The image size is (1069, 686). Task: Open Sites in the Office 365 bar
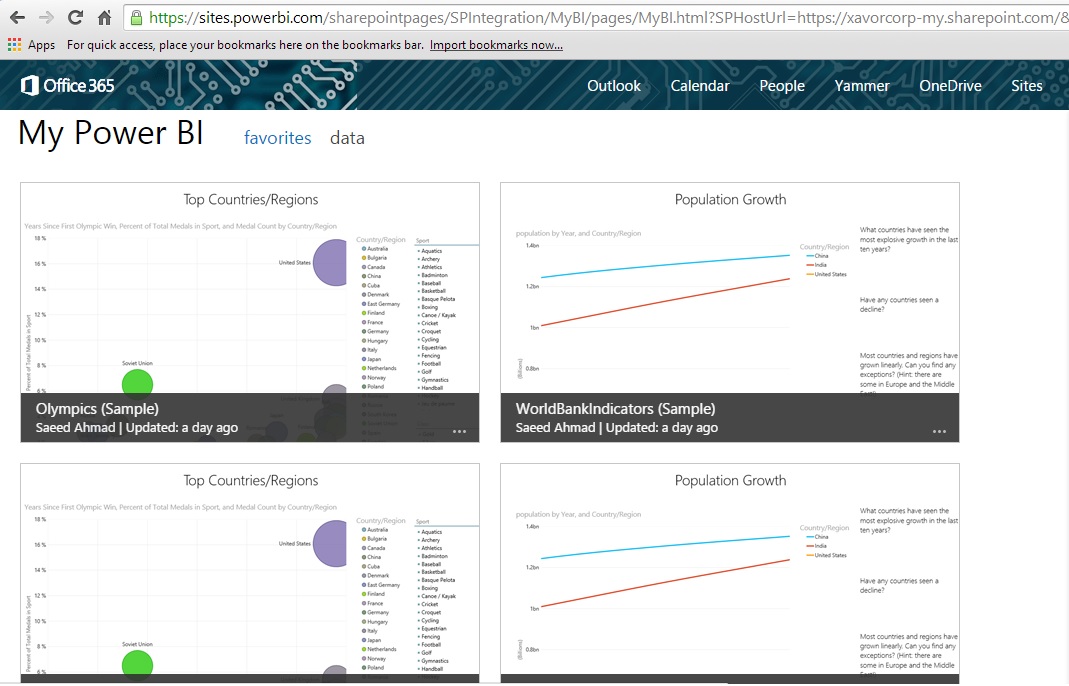1026,86
